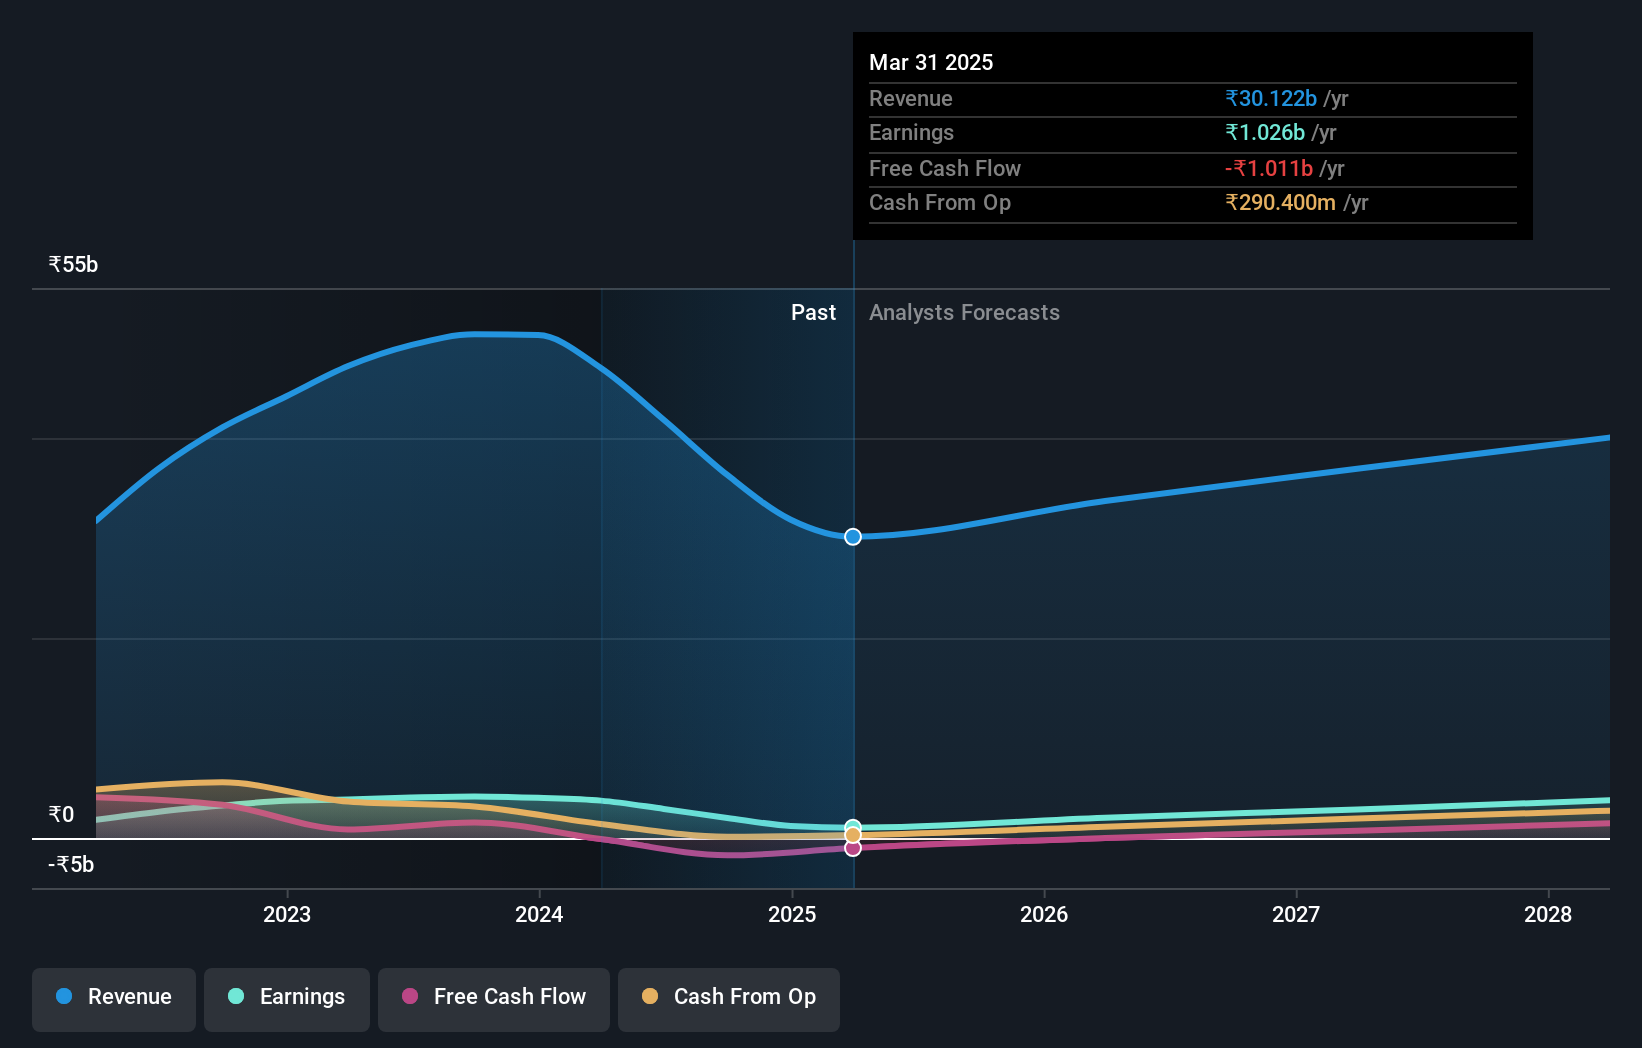Screen dimensions: 1642x1048
Task: Click the Earnings row label in tooltip
Action: click(911, 132)
